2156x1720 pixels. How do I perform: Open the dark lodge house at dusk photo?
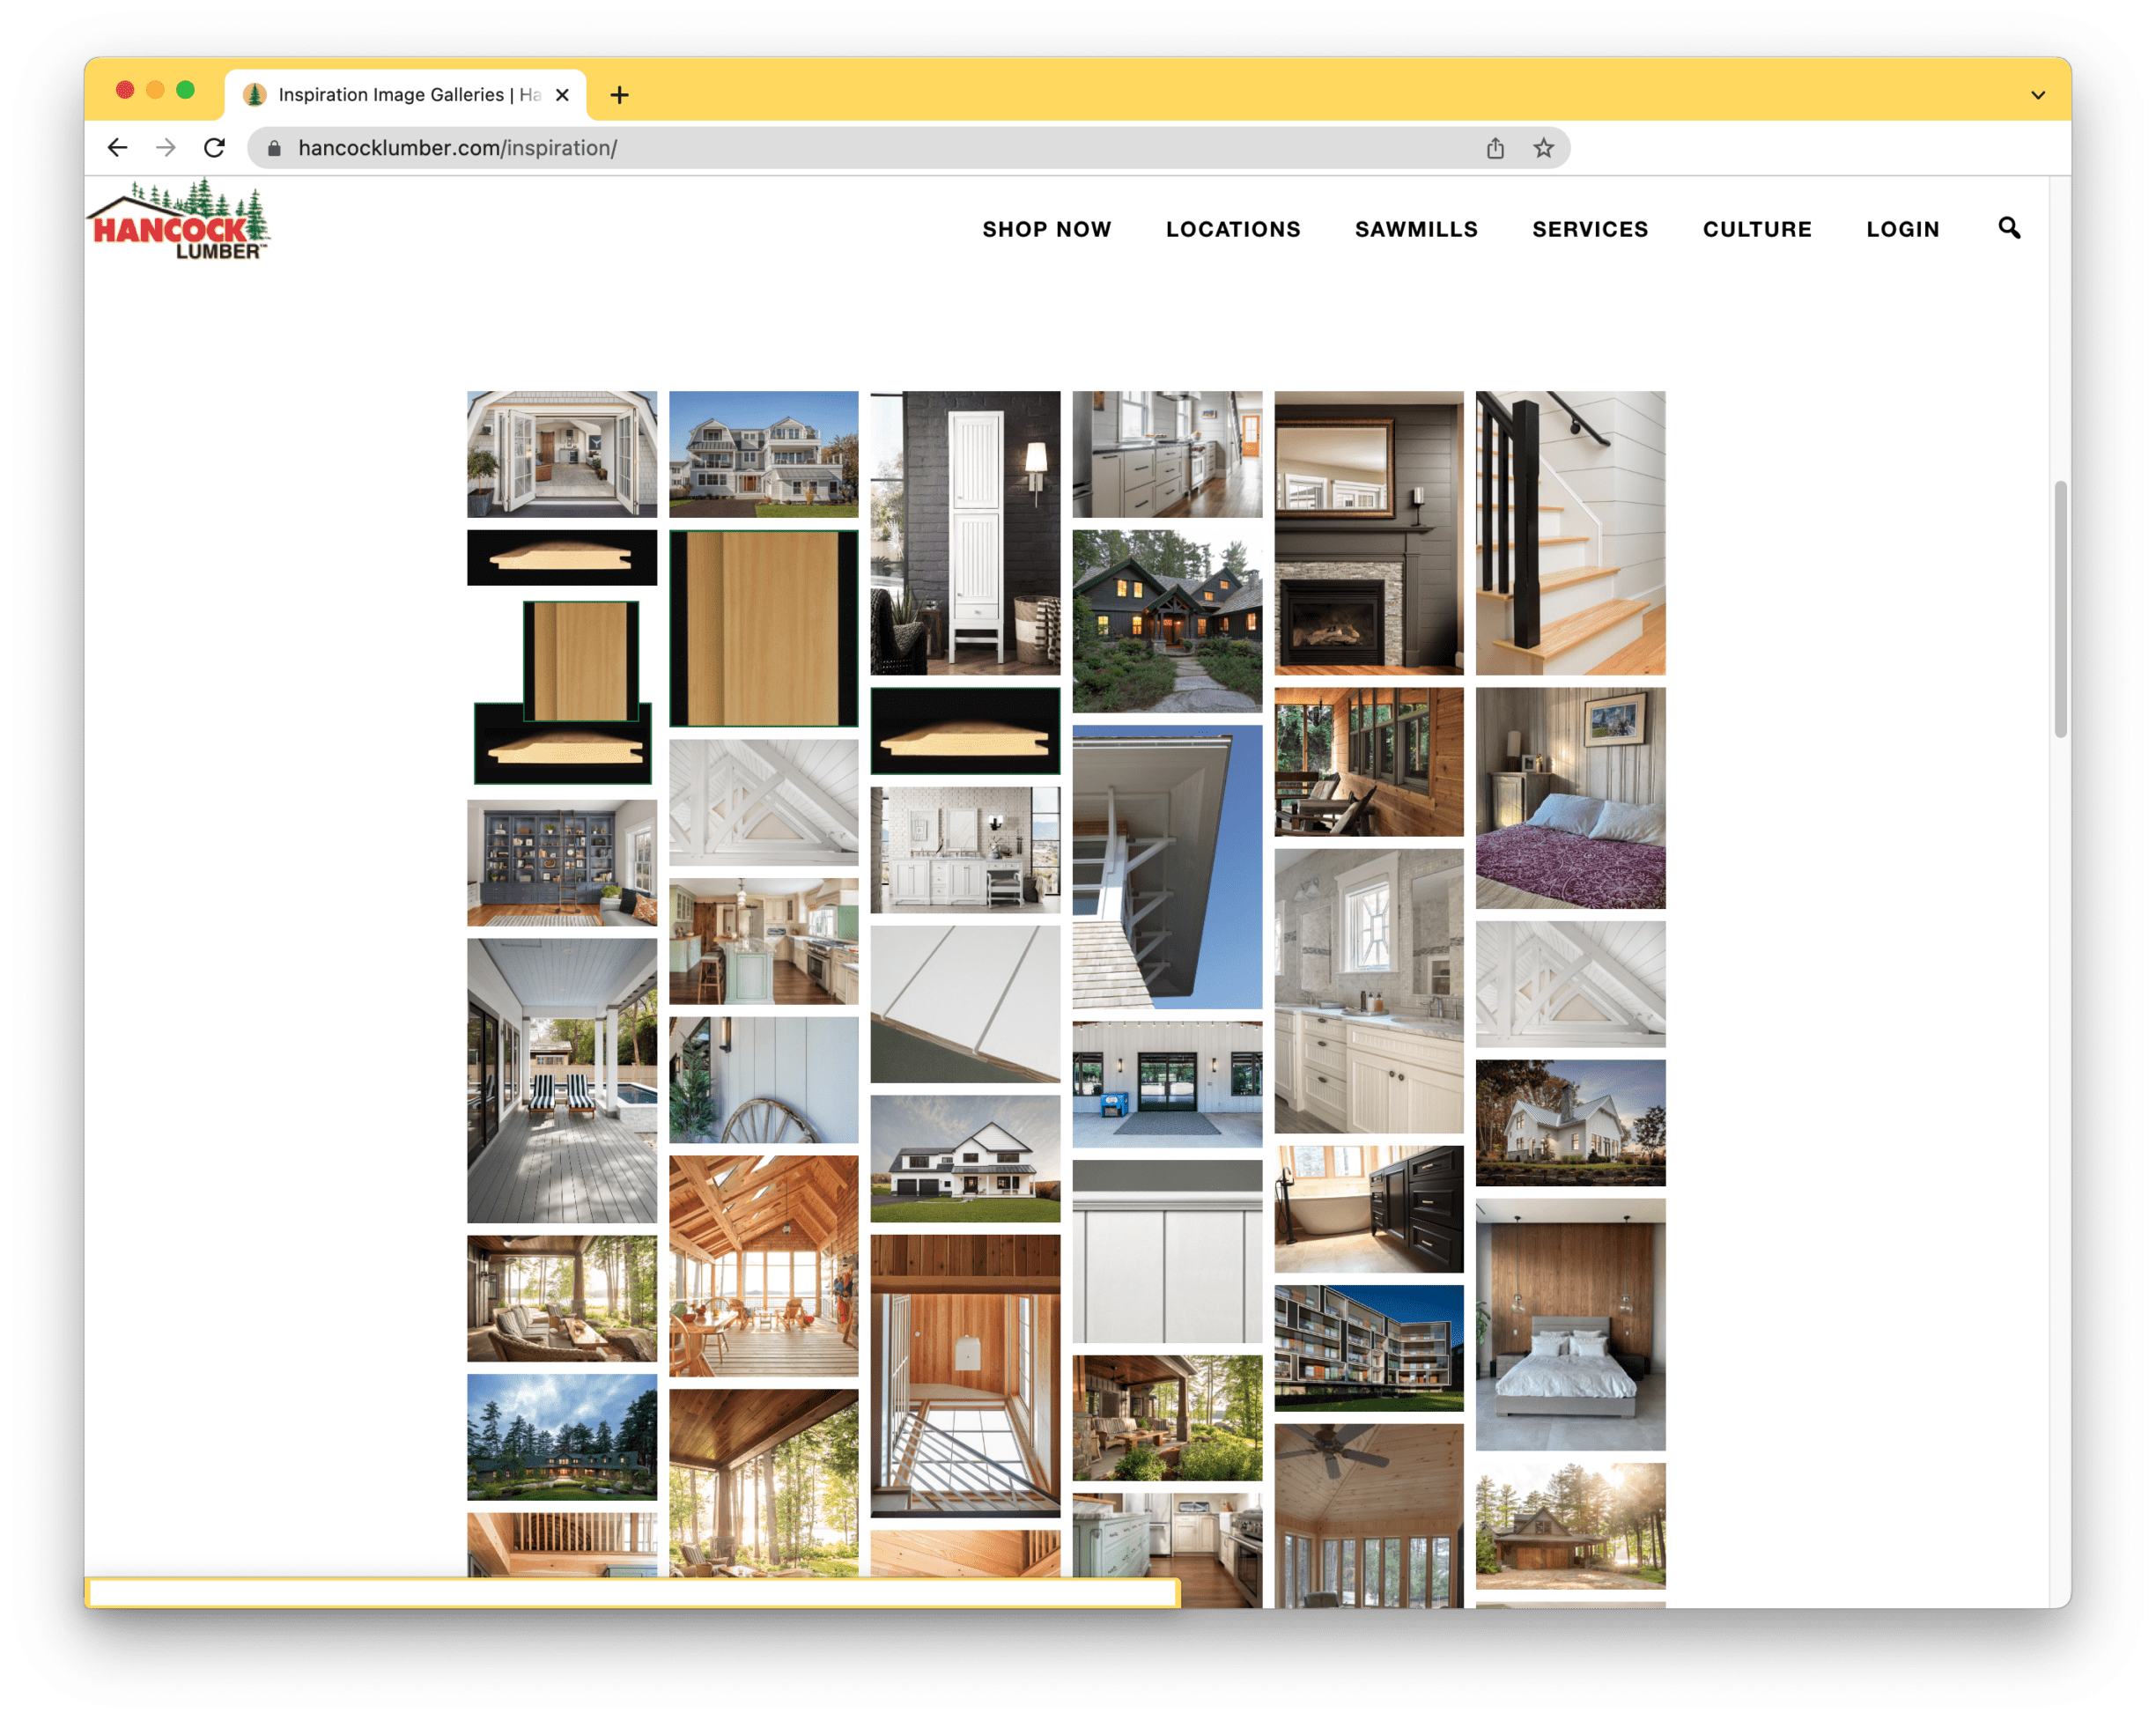[1167, 621]
